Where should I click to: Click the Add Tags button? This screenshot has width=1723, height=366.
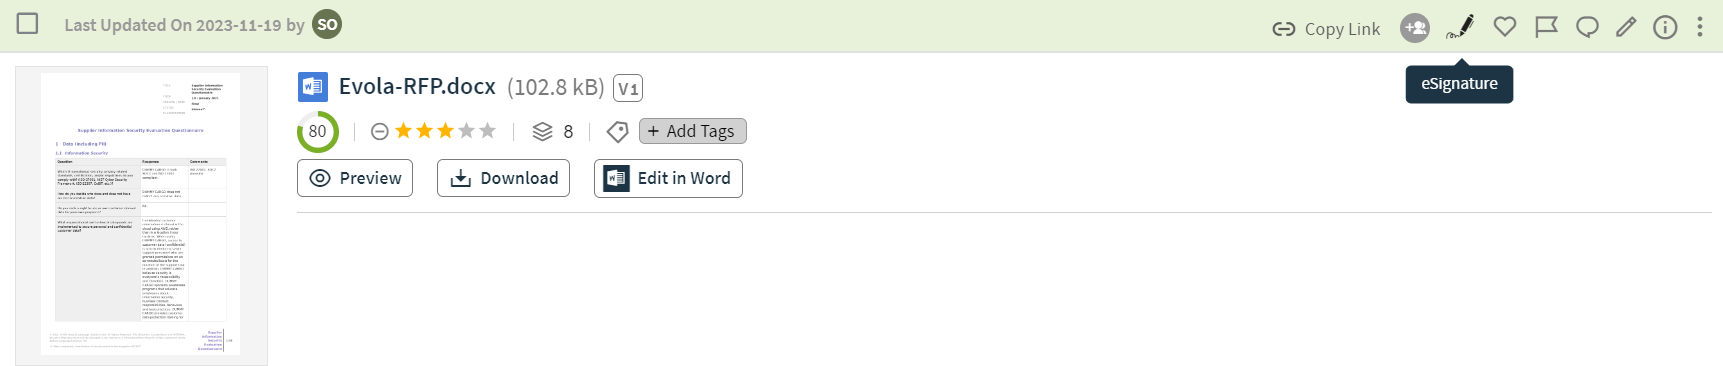click(693, 131)
